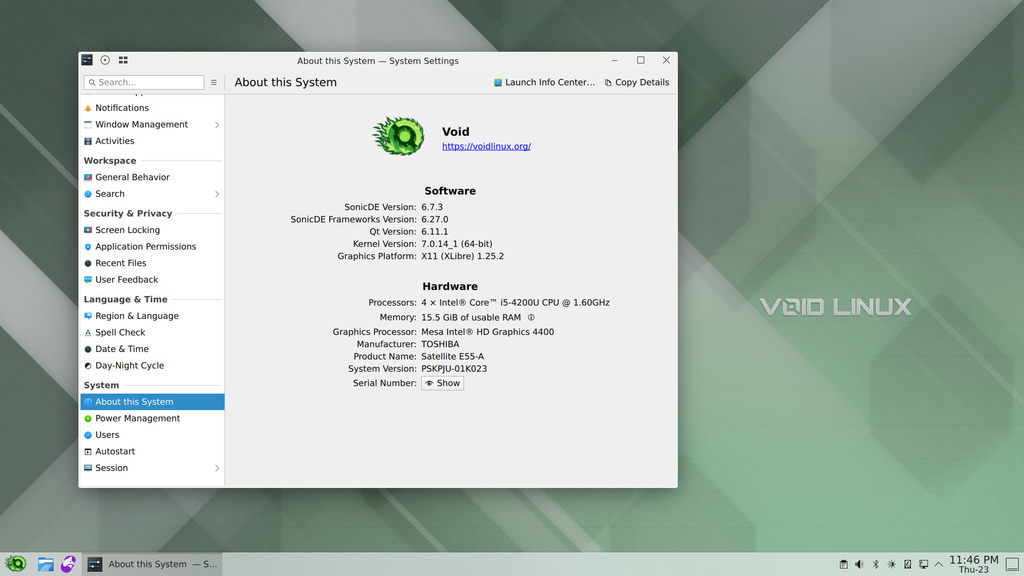Click the Satellite E55-A product name

(x=453, y=357)
